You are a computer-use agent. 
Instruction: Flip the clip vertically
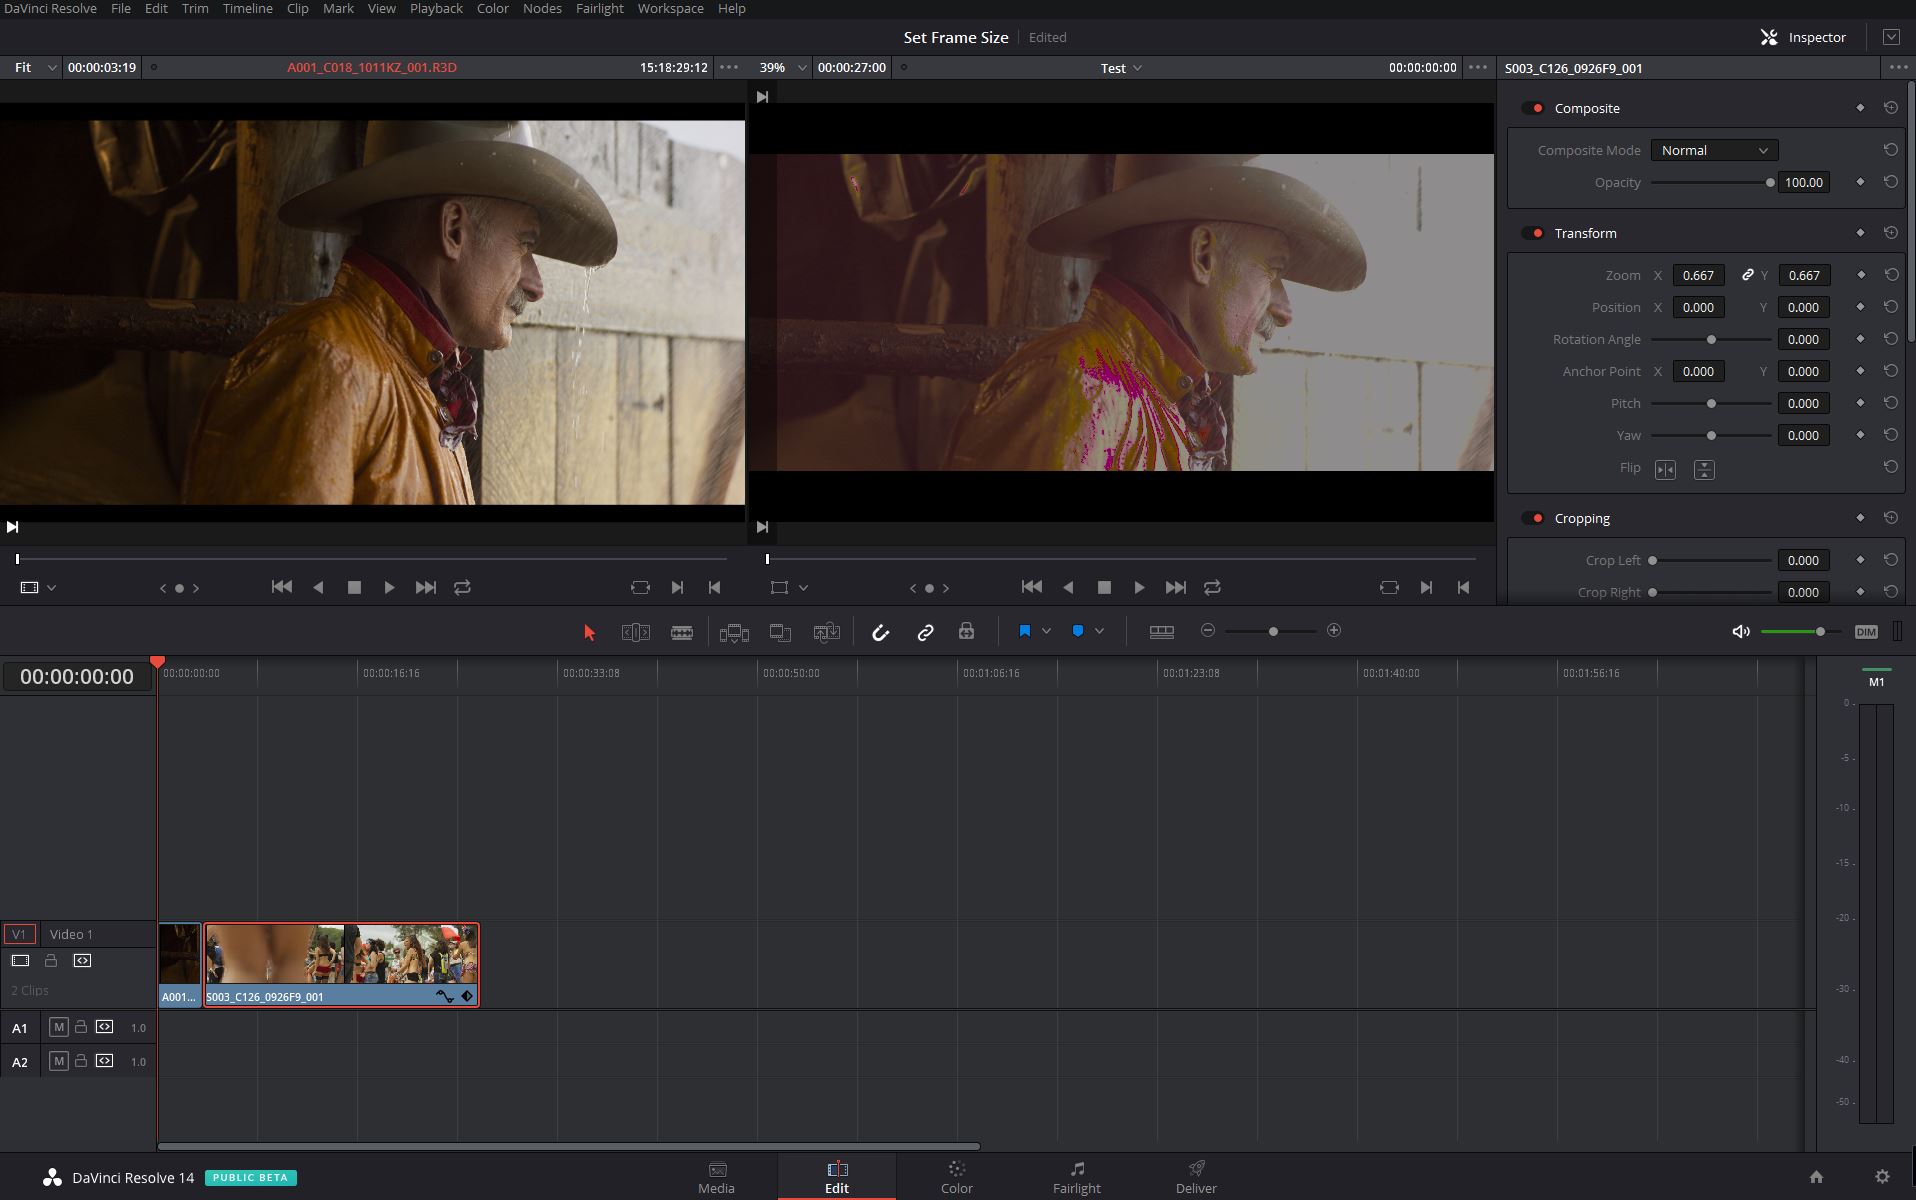1704,469
